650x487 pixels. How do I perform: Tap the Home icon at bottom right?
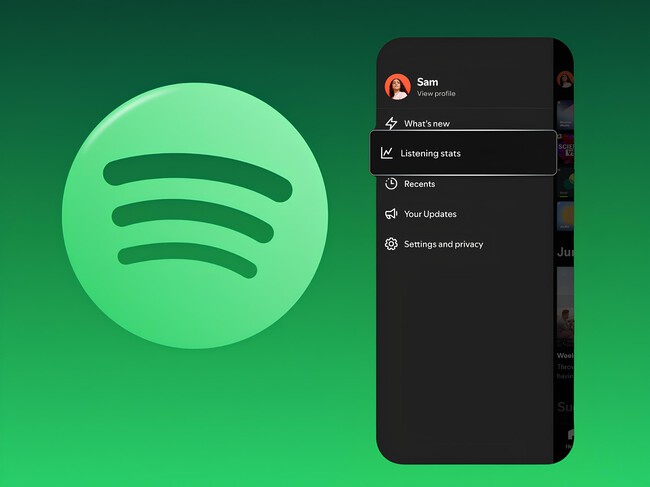[568, 436]
